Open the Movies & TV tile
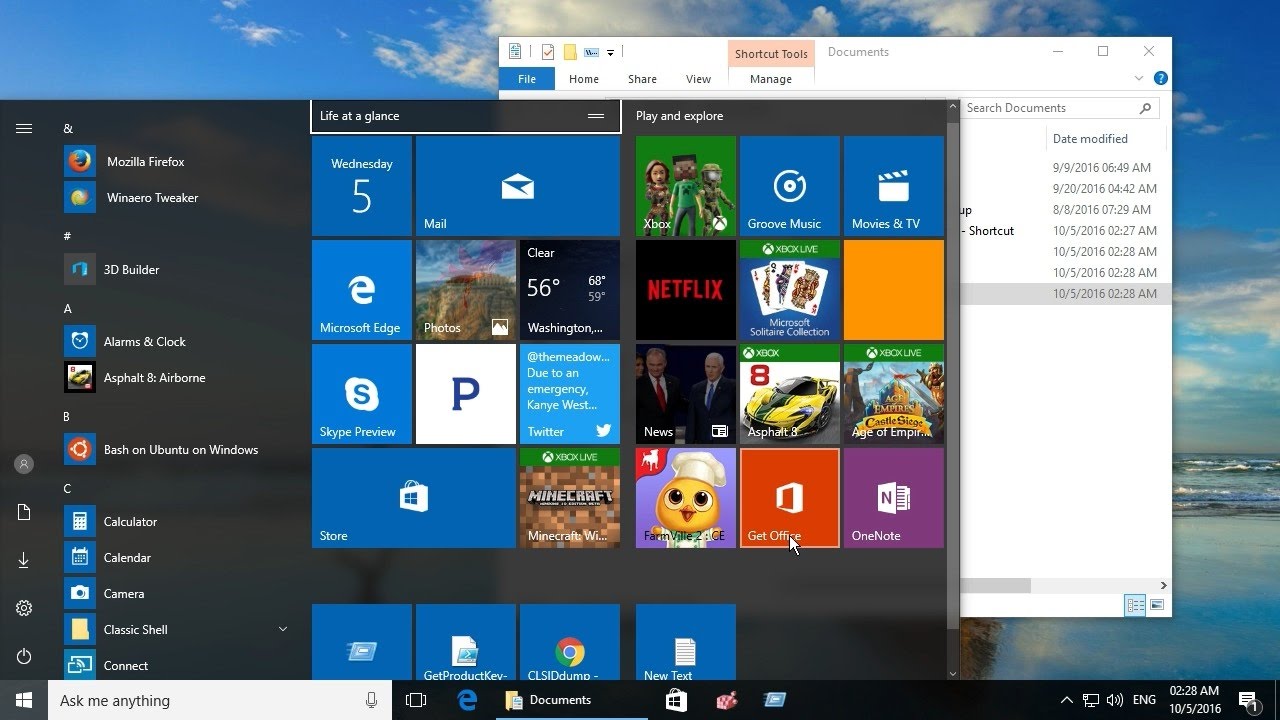Viewport: 1280px width, 720px height. [894, 186]
